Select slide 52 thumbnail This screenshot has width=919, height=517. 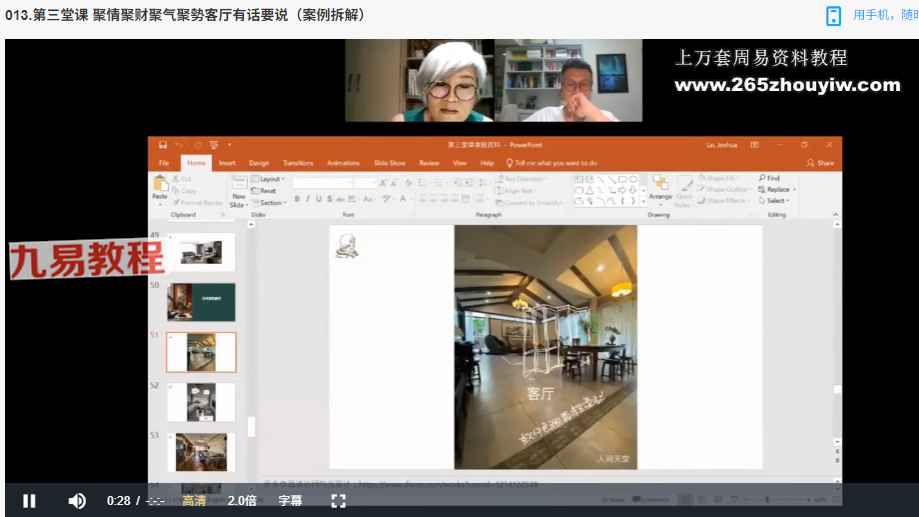[201, 403]
